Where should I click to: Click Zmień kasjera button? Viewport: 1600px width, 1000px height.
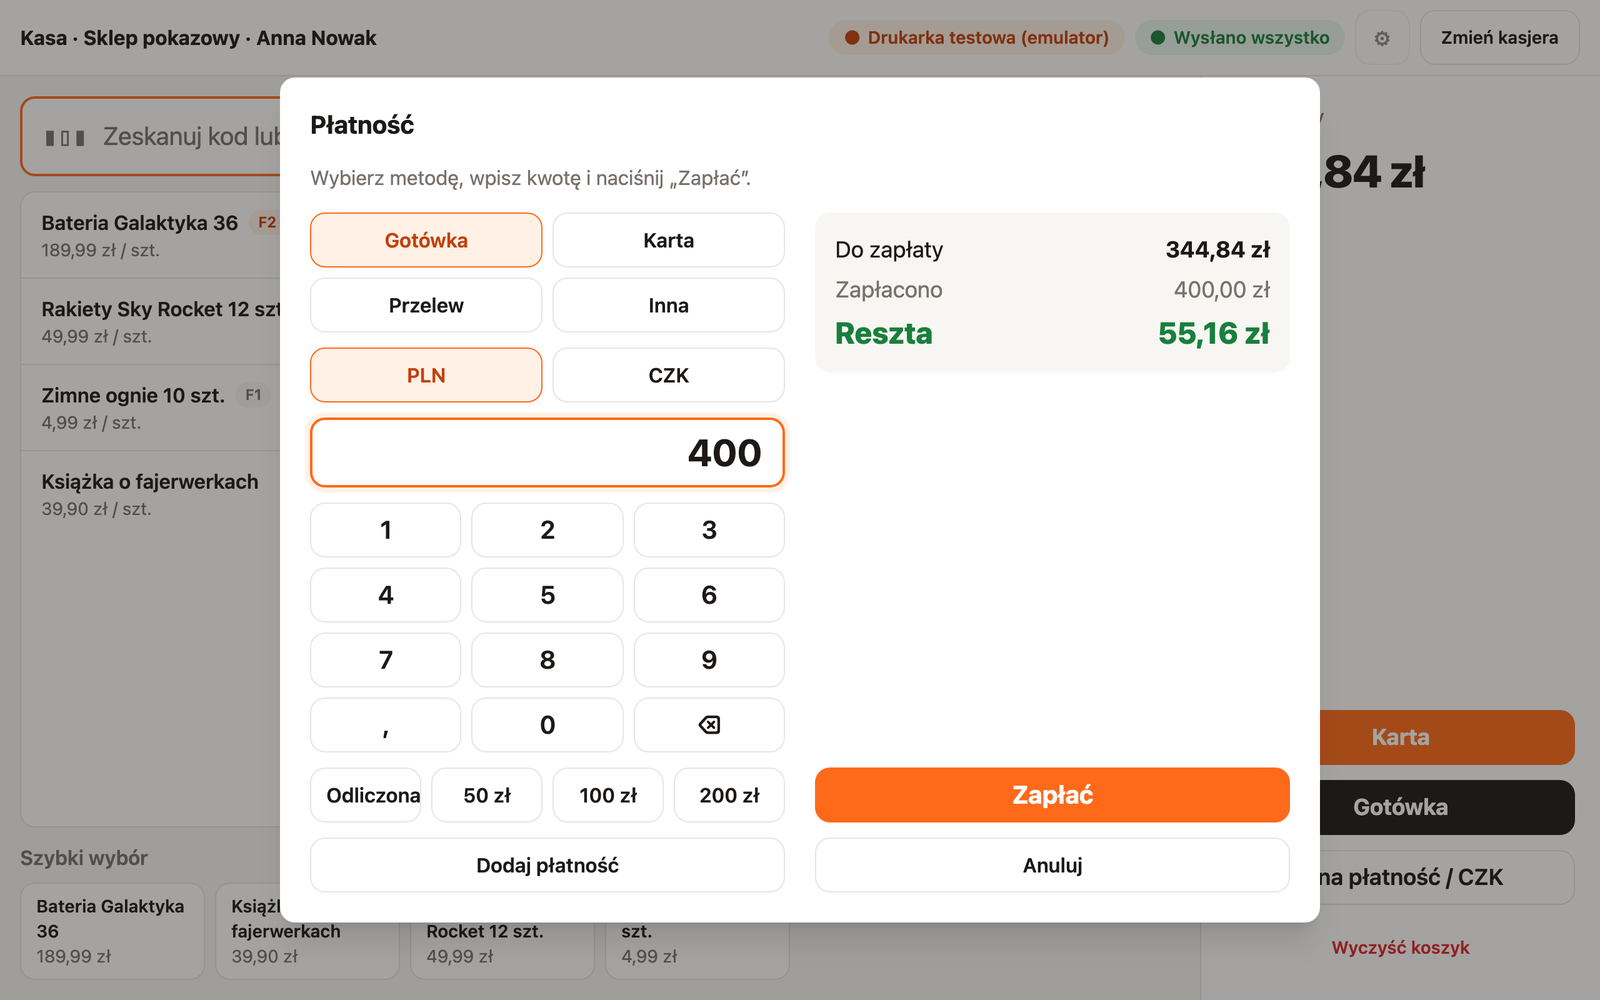tap(1499, 38)
